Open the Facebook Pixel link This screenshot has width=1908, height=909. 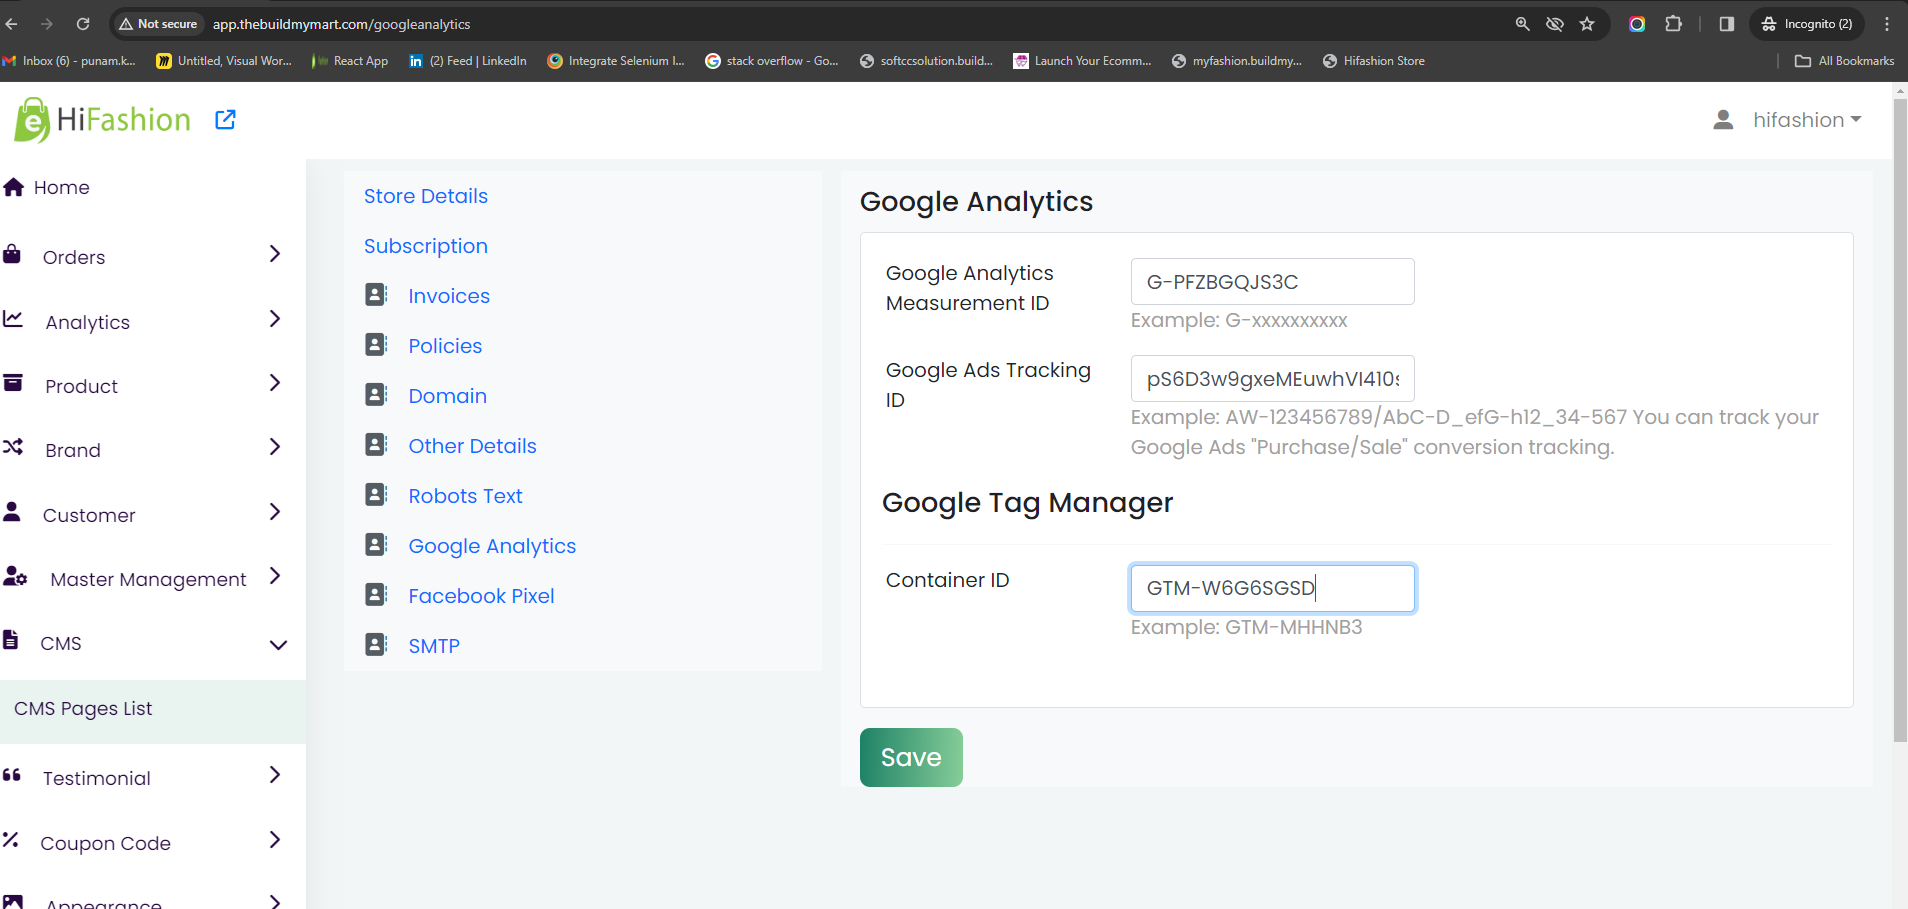coord(481,596)
